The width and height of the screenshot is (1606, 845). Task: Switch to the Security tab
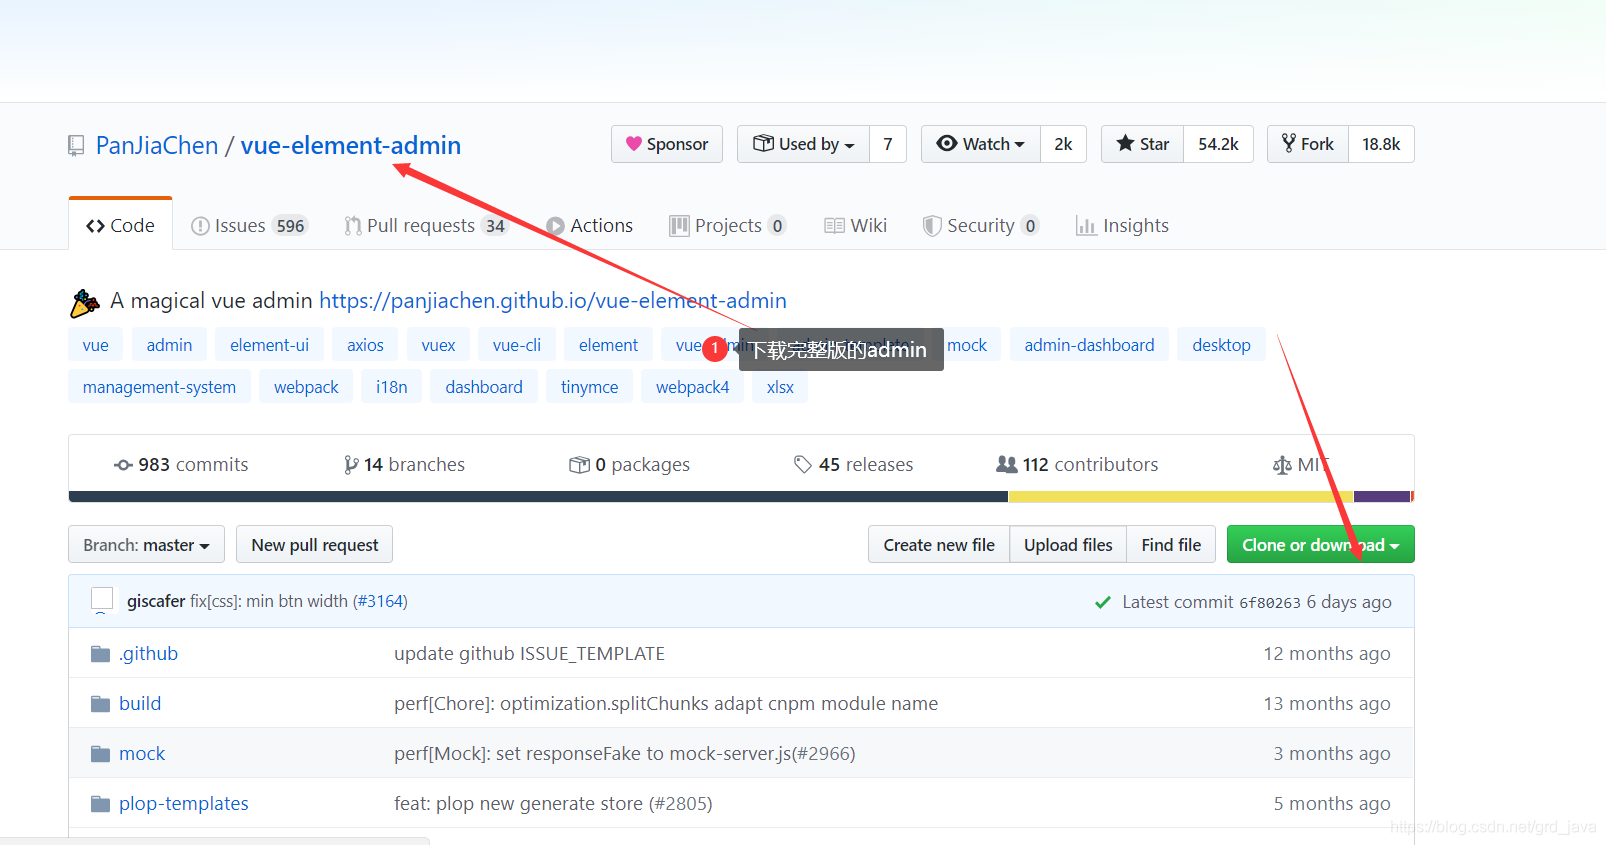(980, 226)
